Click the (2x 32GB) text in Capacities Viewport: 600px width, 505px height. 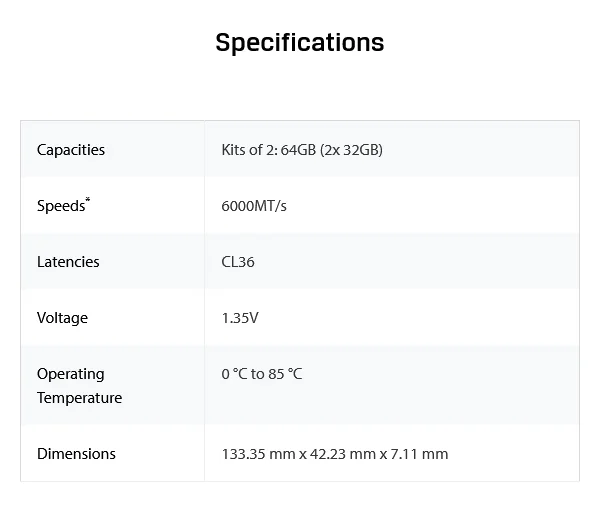(351, 150)
